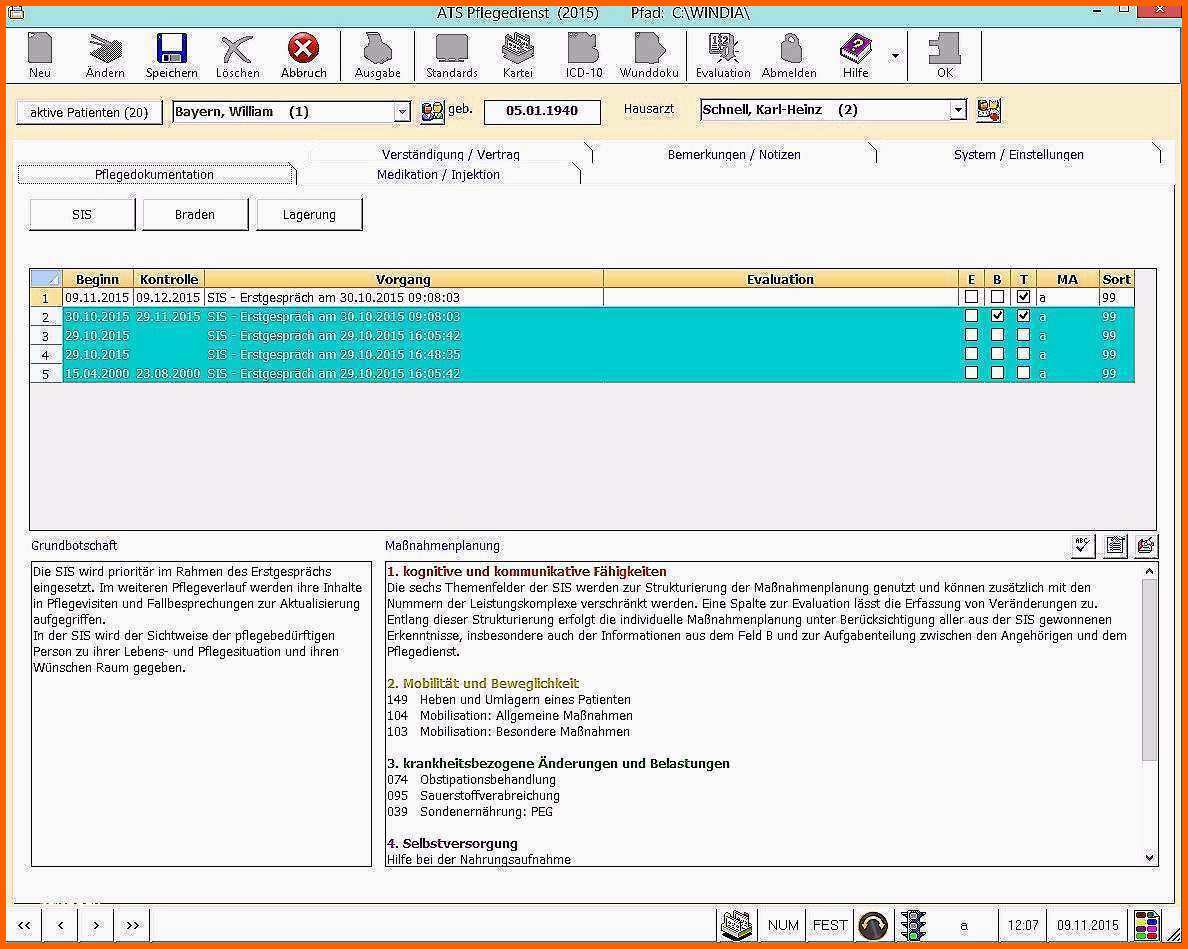This screenshot has height=949, width=1188.
Task: Click the Vorgang column header
Action: 403,279
